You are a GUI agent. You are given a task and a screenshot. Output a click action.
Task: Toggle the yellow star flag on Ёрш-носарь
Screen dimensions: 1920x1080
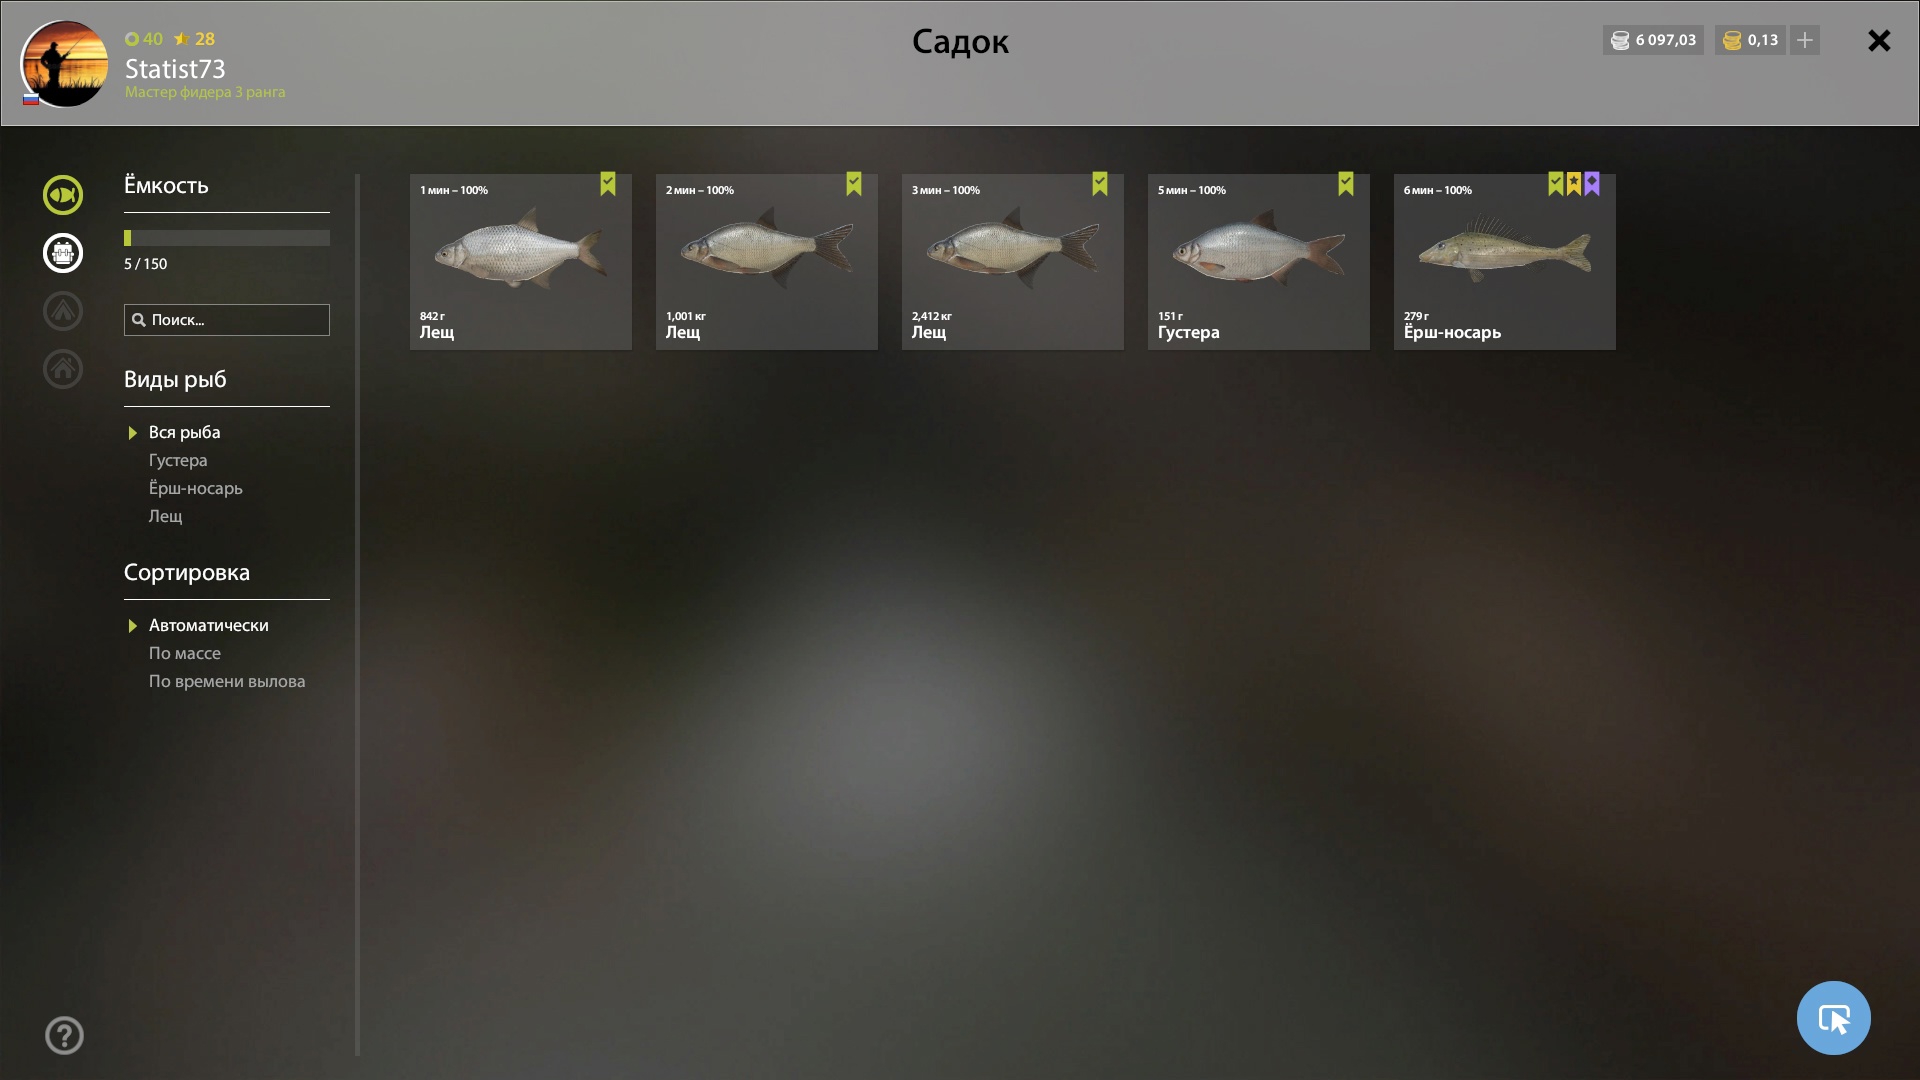(1574, 183)
